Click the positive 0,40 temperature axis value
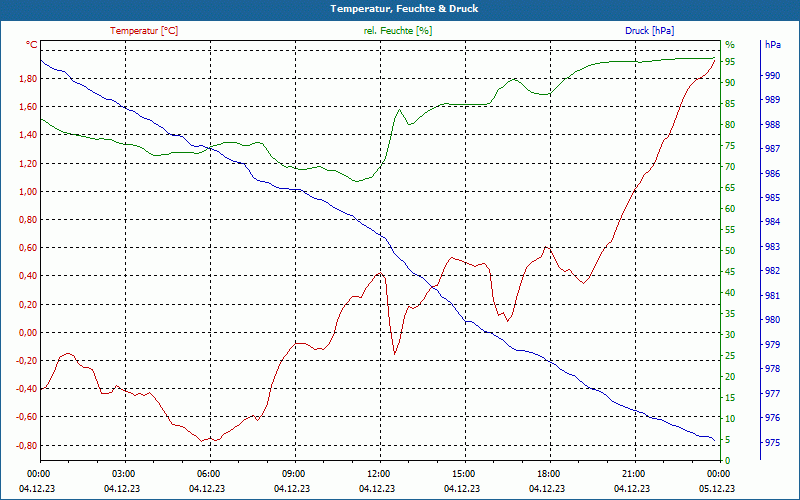The width and height of the screenshot is (800, 500). (29, 276)
